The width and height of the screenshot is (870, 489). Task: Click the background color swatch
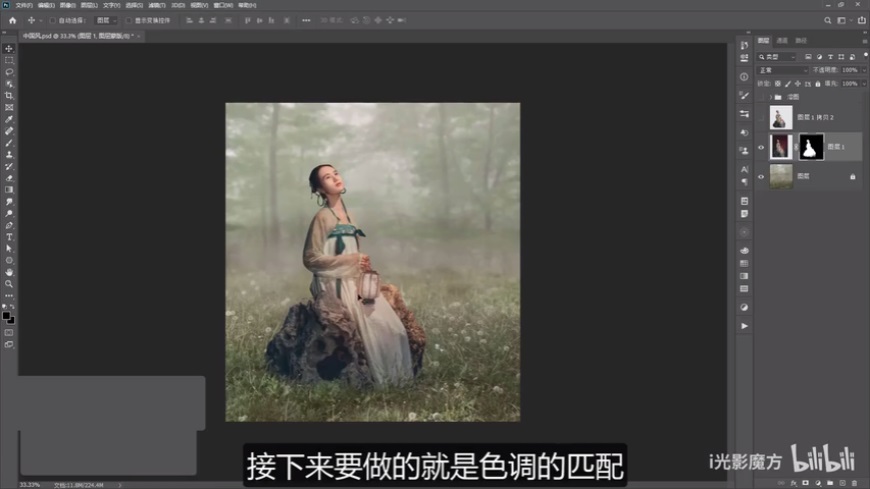point(12,321)
